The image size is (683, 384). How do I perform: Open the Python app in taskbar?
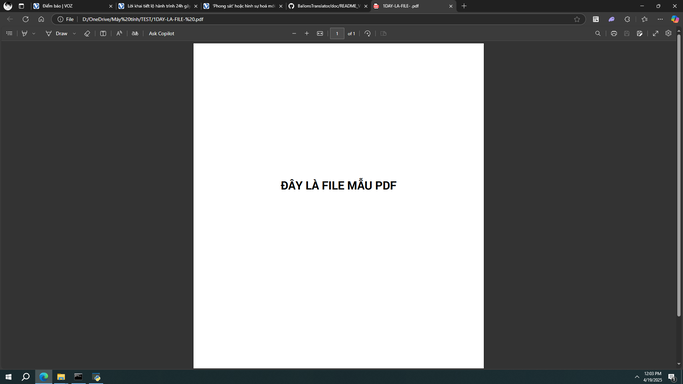pos(96,377)
